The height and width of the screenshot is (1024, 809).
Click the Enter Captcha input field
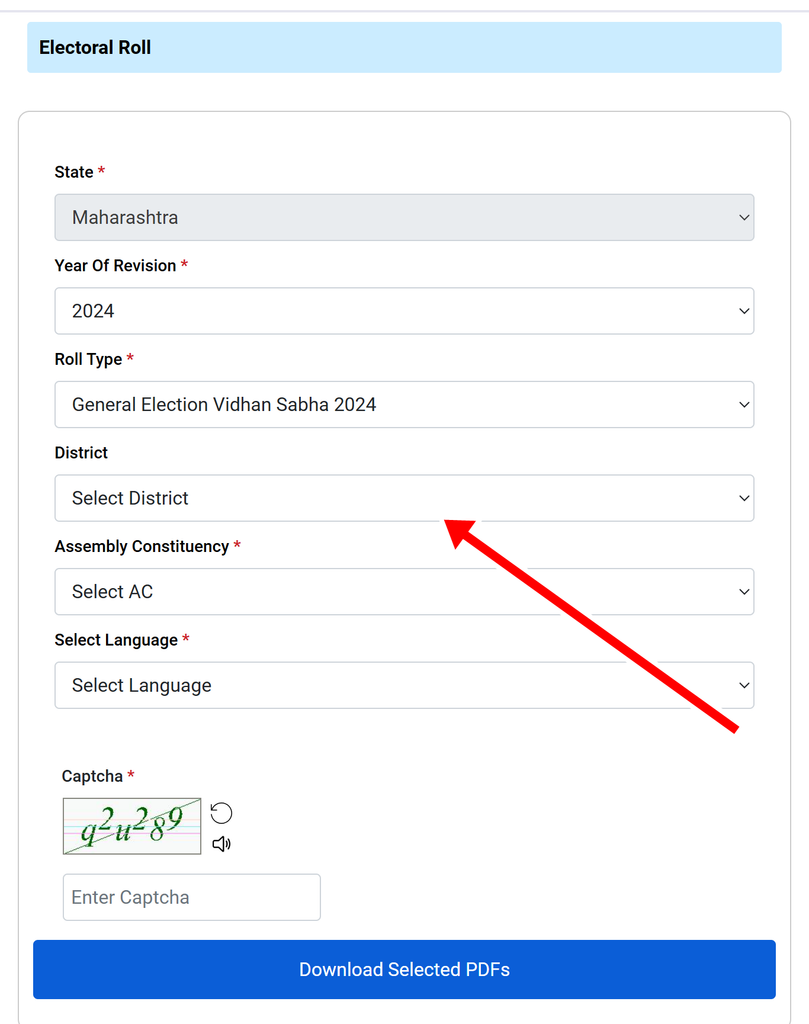(191, 897)
